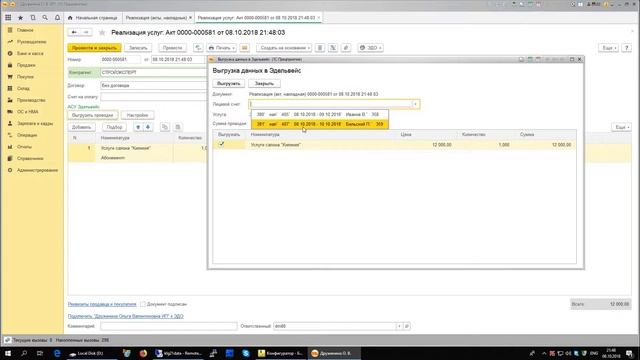Open attached files paperclip icon

coord(346,48)
